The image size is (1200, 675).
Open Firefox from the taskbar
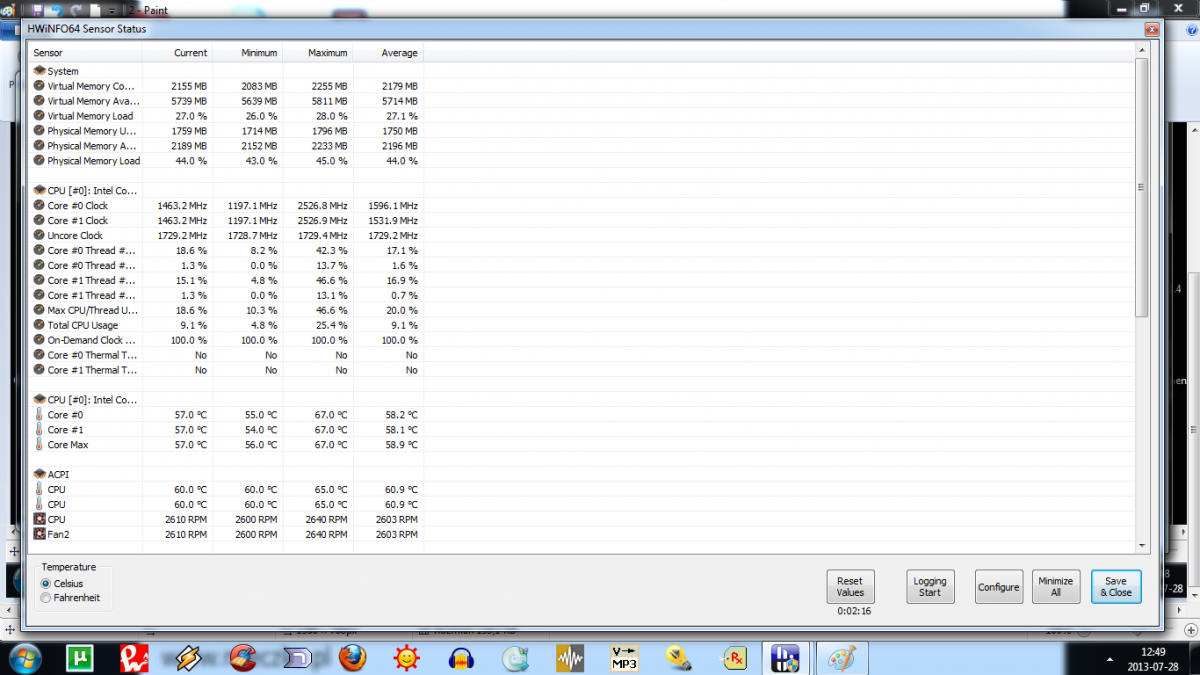351,658
